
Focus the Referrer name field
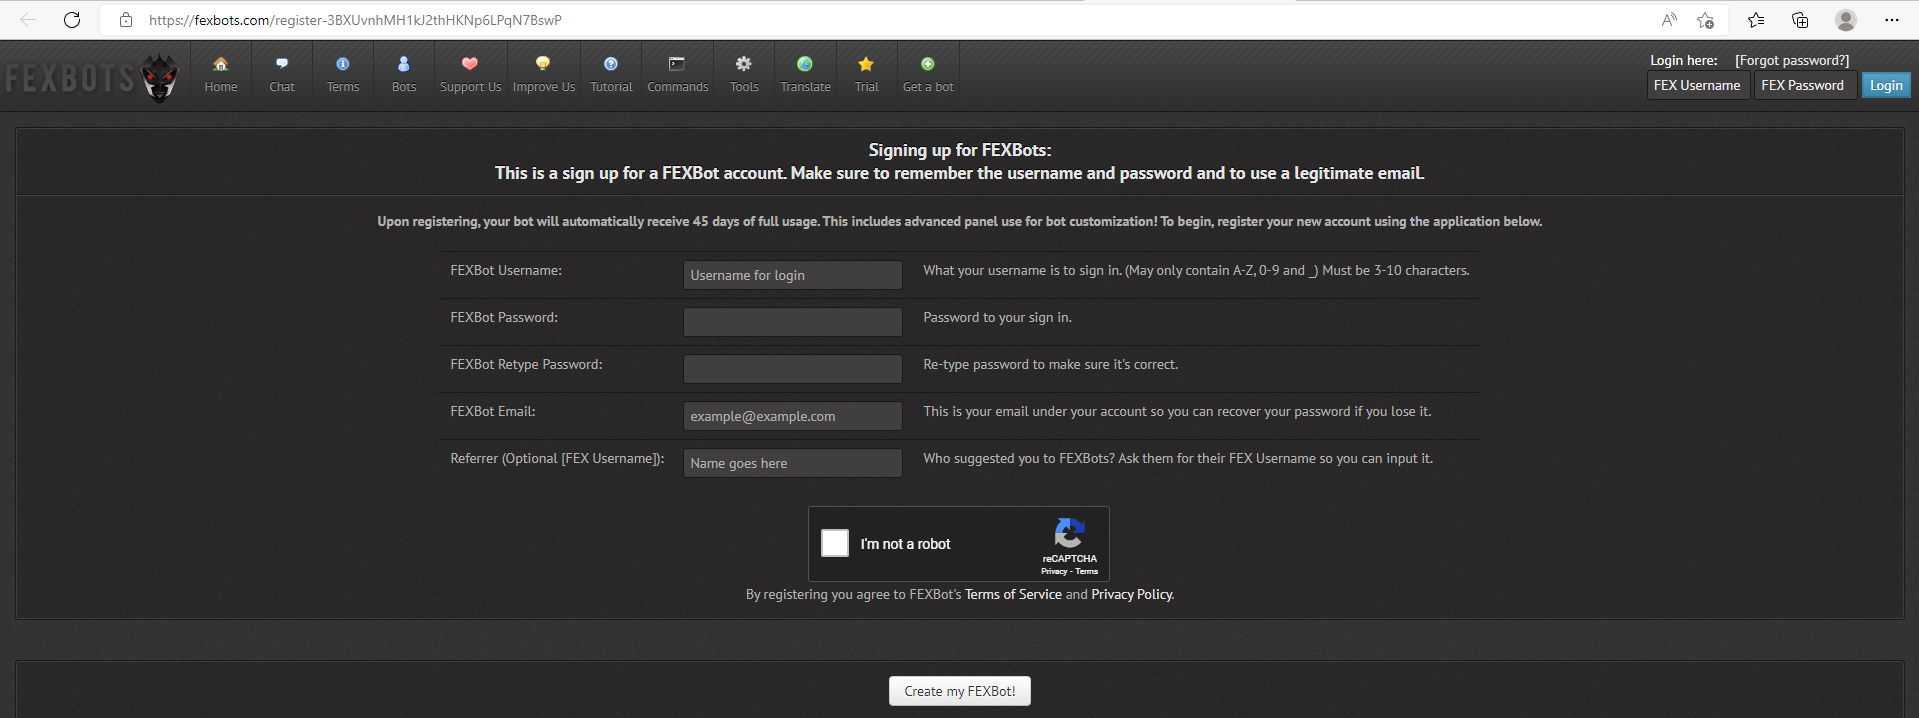[x=793, y=463]
